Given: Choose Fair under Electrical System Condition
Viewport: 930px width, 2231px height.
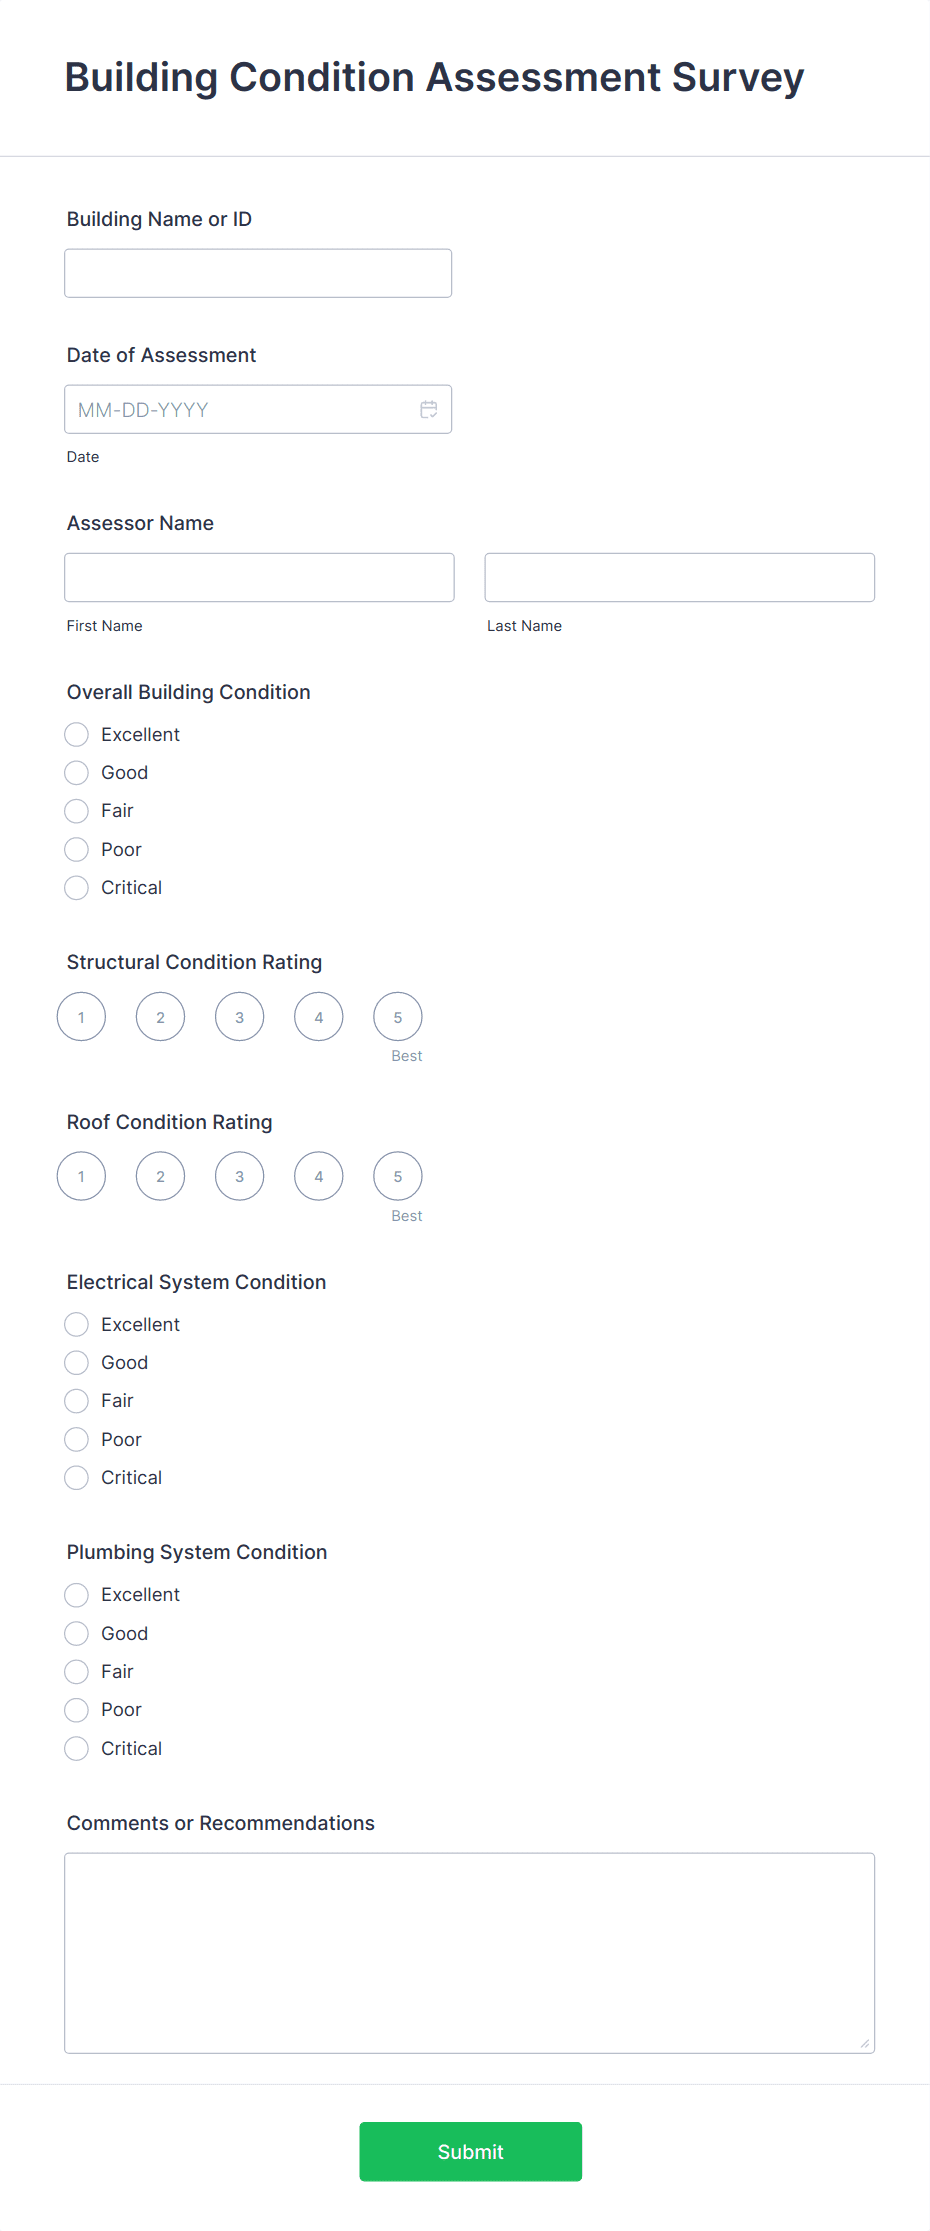Looking at the screenshot, I should click(x=76, y=1400).
